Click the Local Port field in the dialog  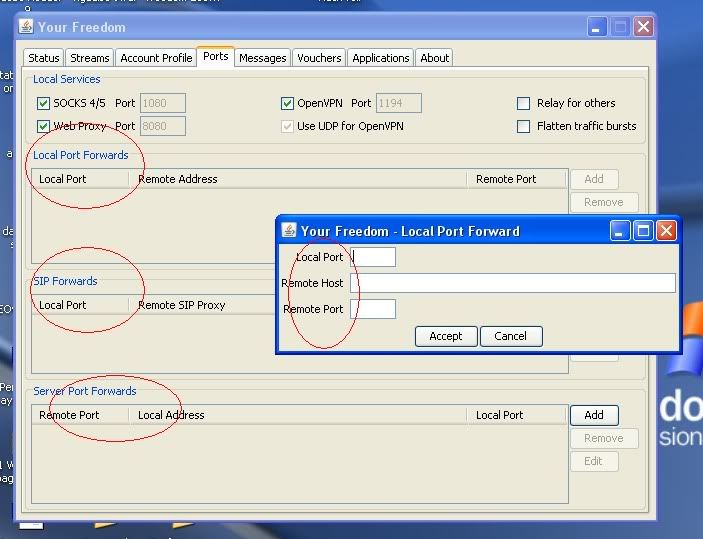click(x=373, y=257)
